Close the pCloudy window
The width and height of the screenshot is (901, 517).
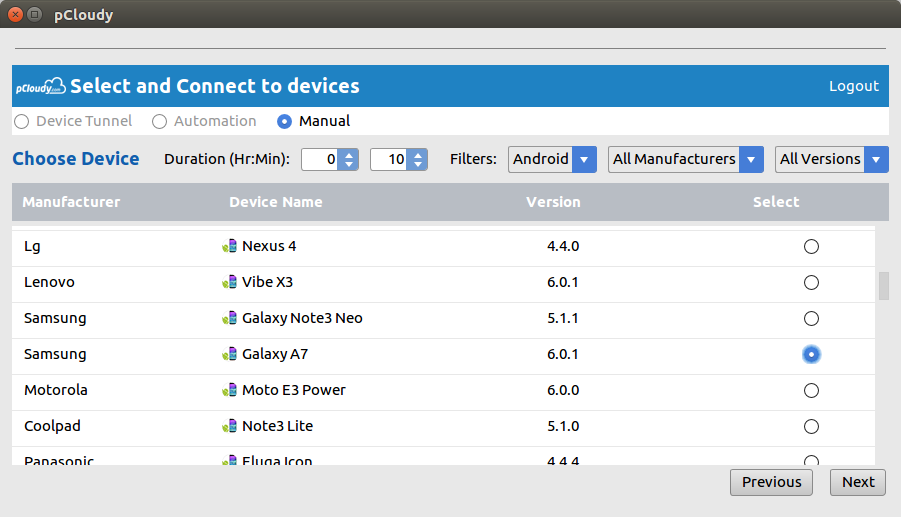[16, 14]
